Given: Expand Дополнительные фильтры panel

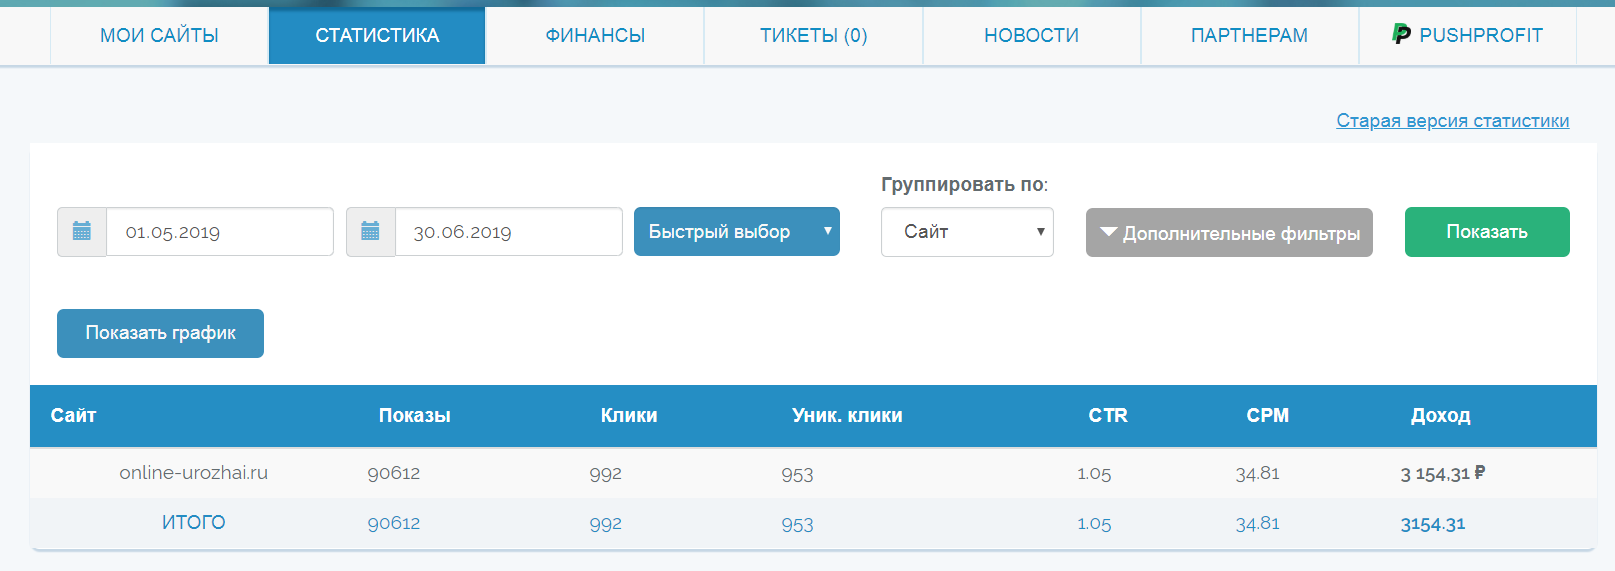Looking at the screenshot, I should coord(1229,233).
